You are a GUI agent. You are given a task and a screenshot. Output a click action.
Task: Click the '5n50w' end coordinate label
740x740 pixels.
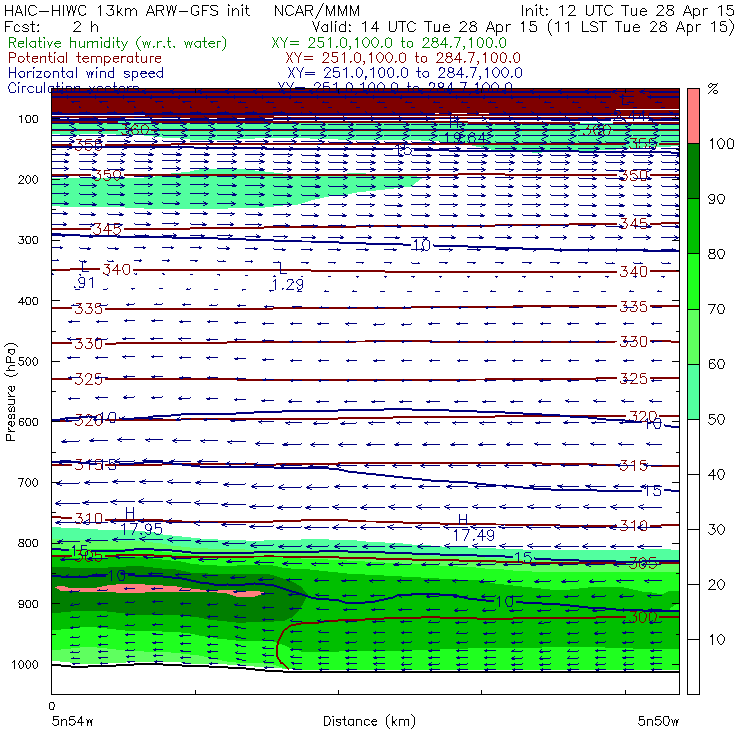[x=658, y=721]
